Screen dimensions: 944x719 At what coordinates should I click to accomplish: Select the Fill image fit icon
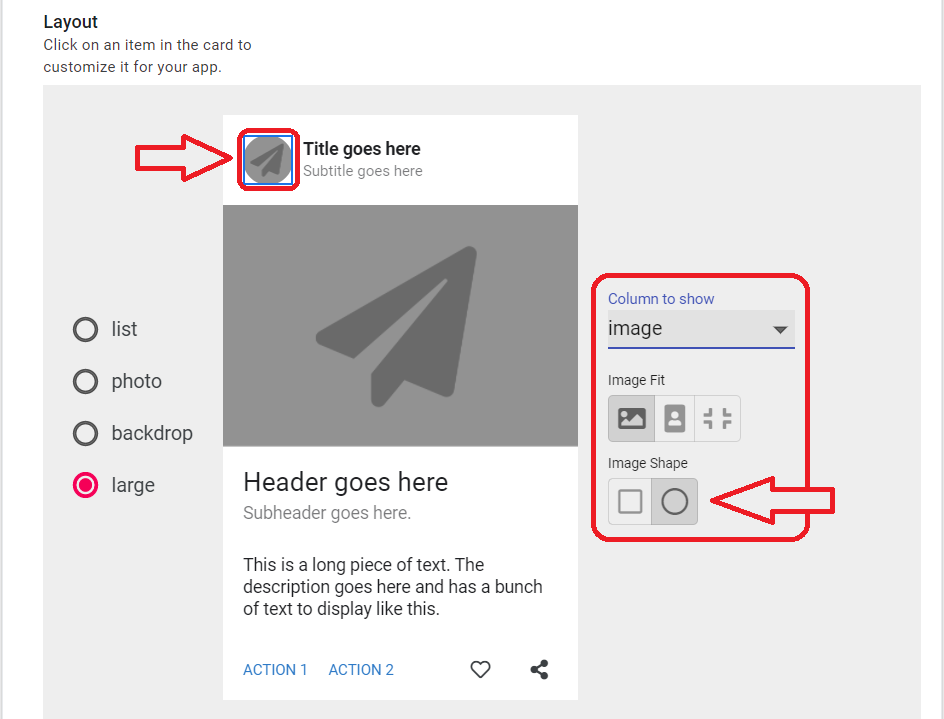tap(632, 419)
